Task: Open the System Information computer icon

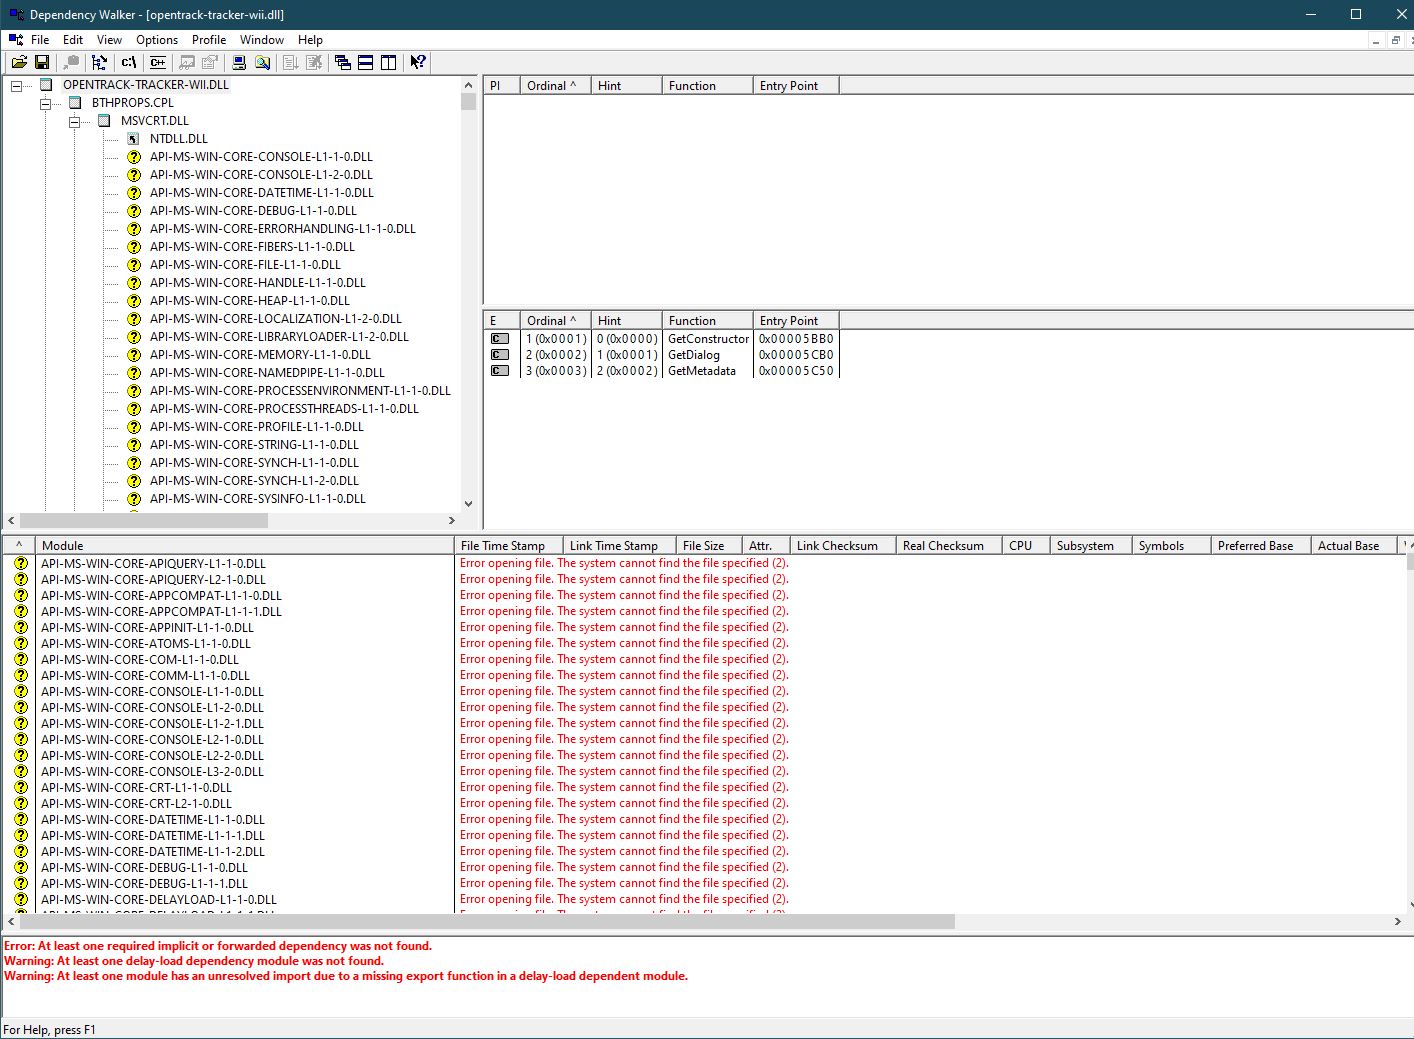Action: pos(239,62)
